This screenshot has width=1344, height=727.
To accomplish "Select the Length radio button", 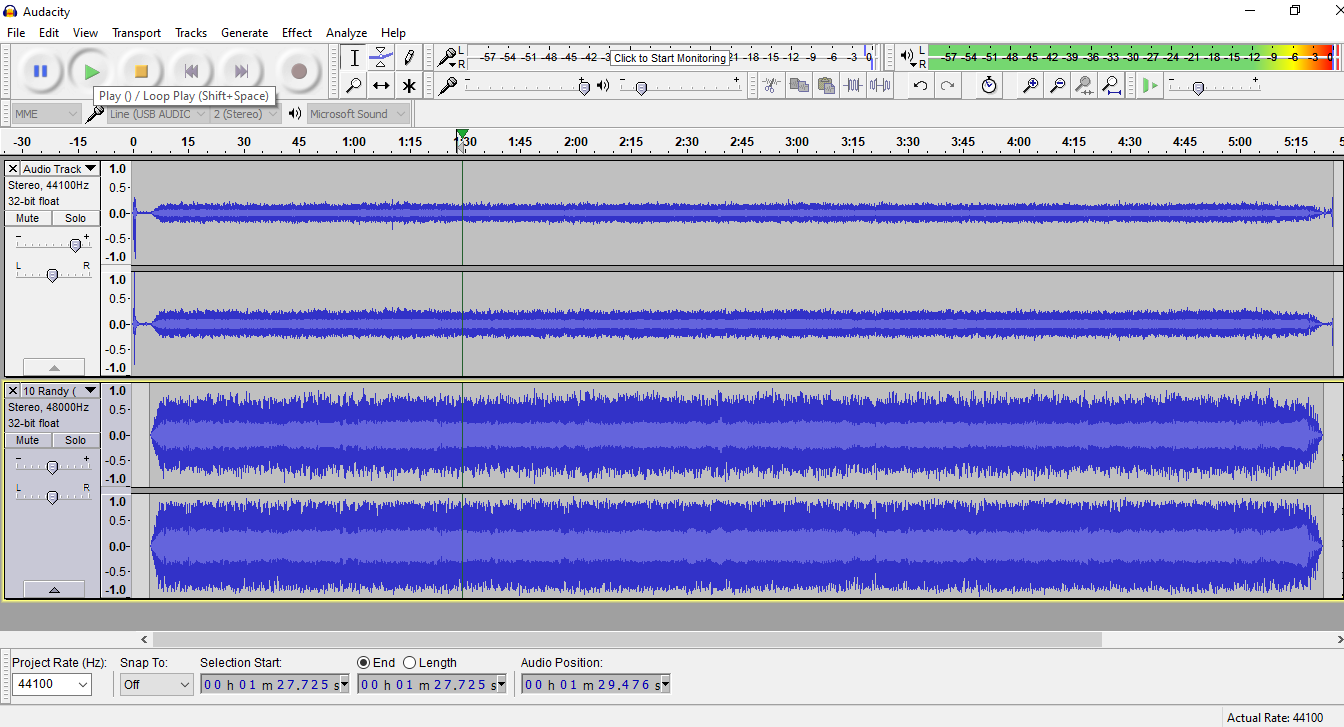I will (410, 663).
